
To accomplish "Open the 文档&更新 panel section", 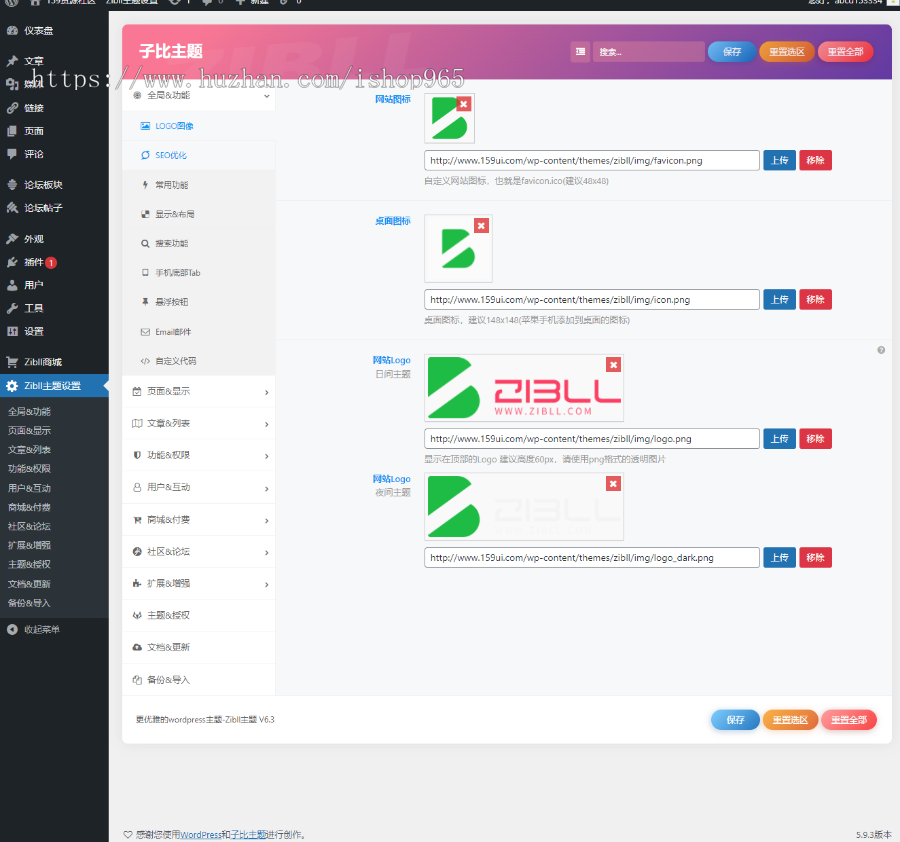I will tap(199, 647).
